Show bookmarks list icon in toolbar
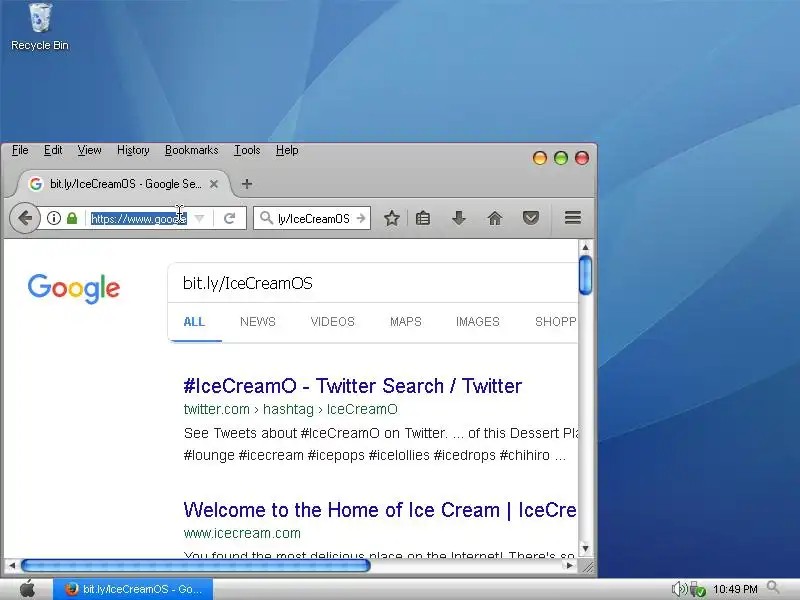 [423, 218]
